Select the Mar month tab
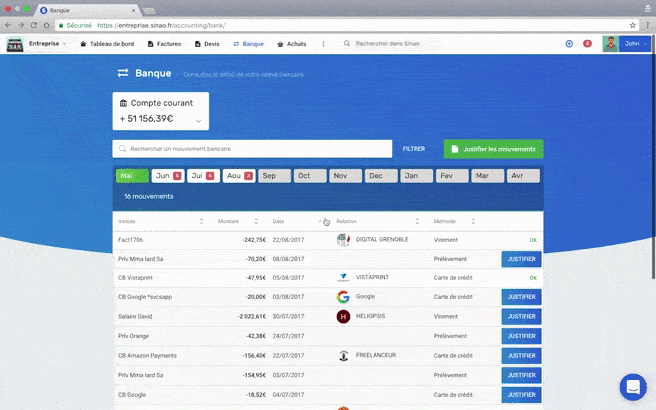Image resolution: width=656 pixels, height=410 pixels. click(x=488, y=176)
